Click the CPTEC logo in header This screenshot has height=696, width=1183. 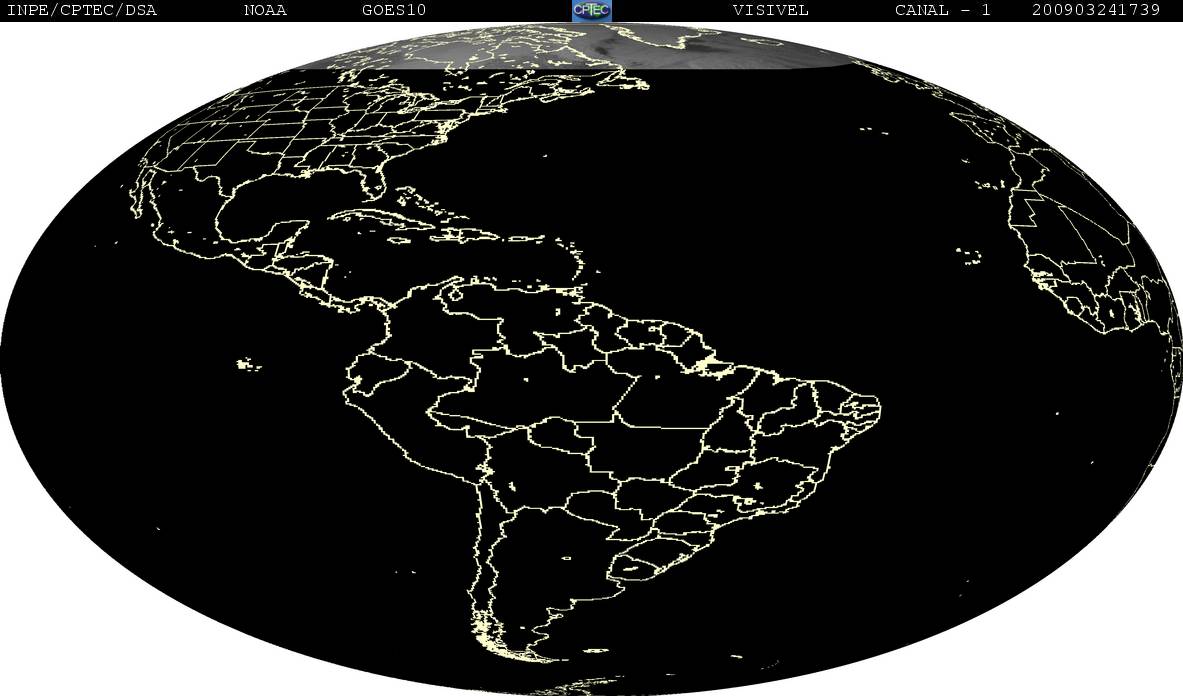pyautogui.click(x=592, y=10)
